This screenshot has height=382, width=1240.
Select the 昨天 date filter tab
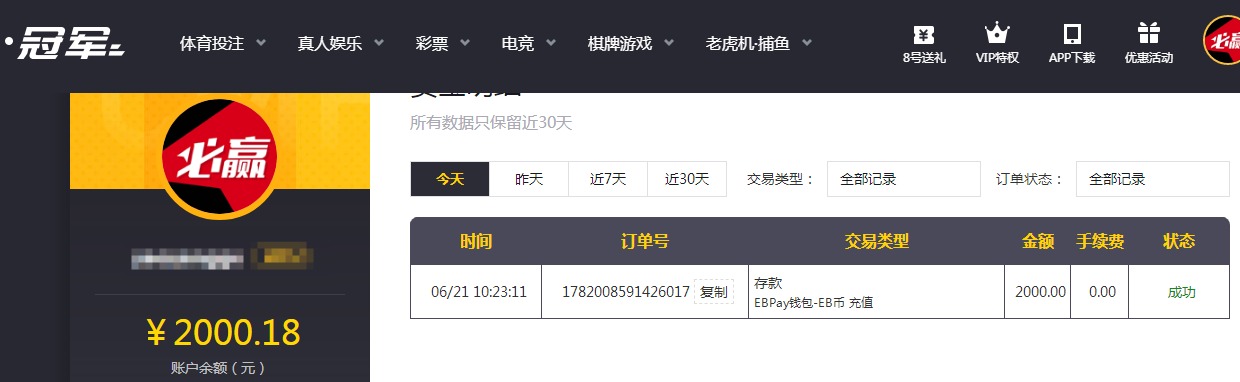[529, 179]
